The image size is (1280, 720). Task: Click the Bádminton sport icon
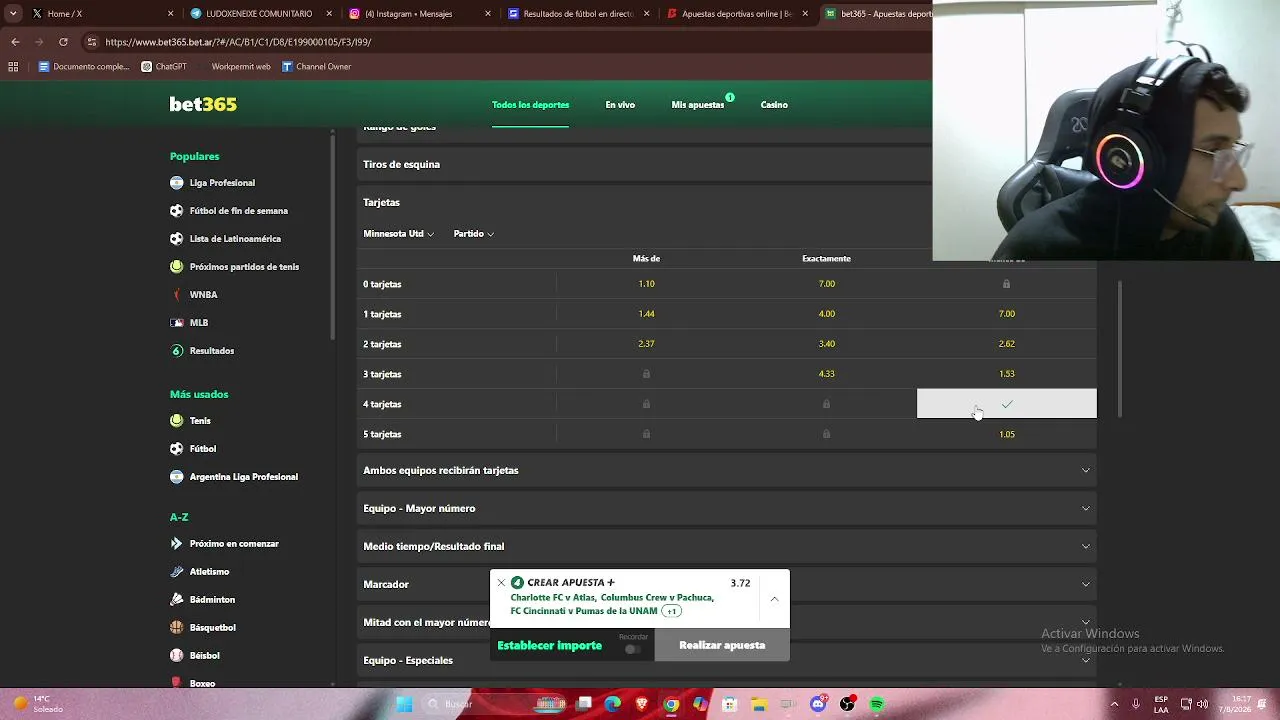click(x=177, y=600)
